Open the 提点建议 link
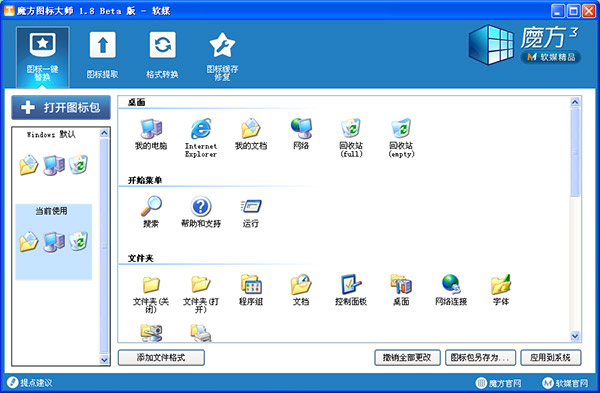 (x=30, y=382)
